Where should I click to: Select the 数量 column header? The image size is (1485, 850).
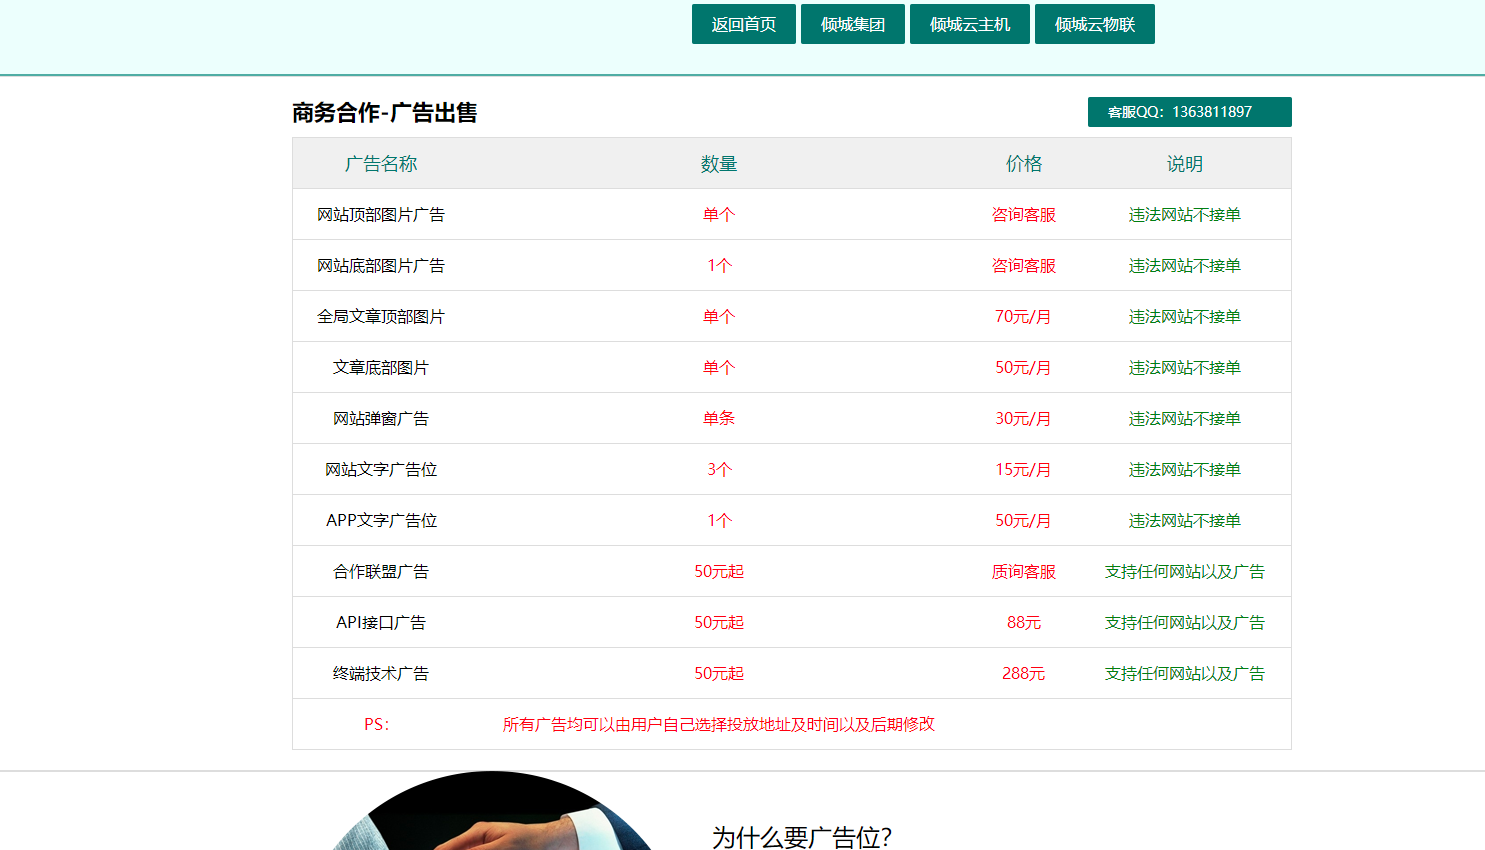click(719, 164)
